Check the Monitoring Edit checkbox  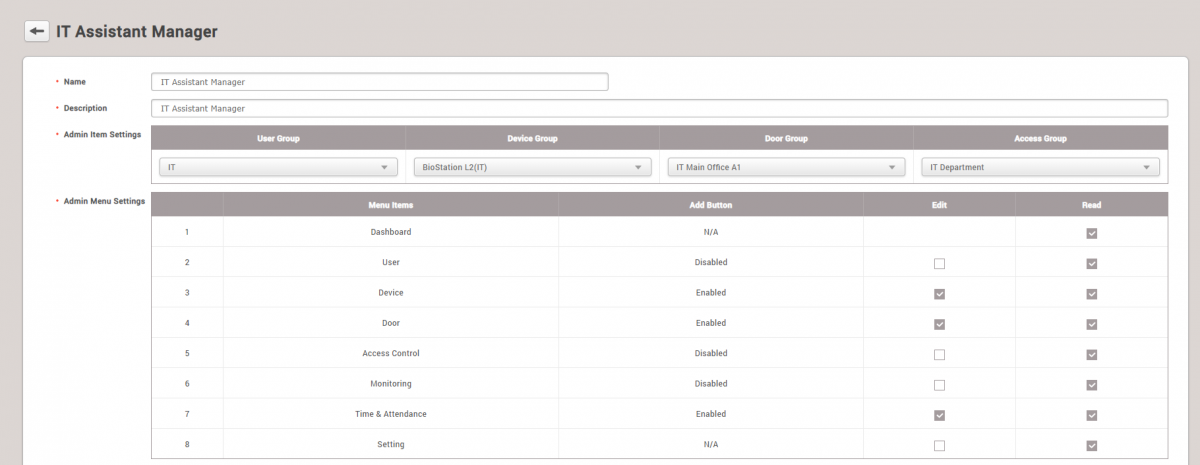pyautogui.click(x=939, y=385)
